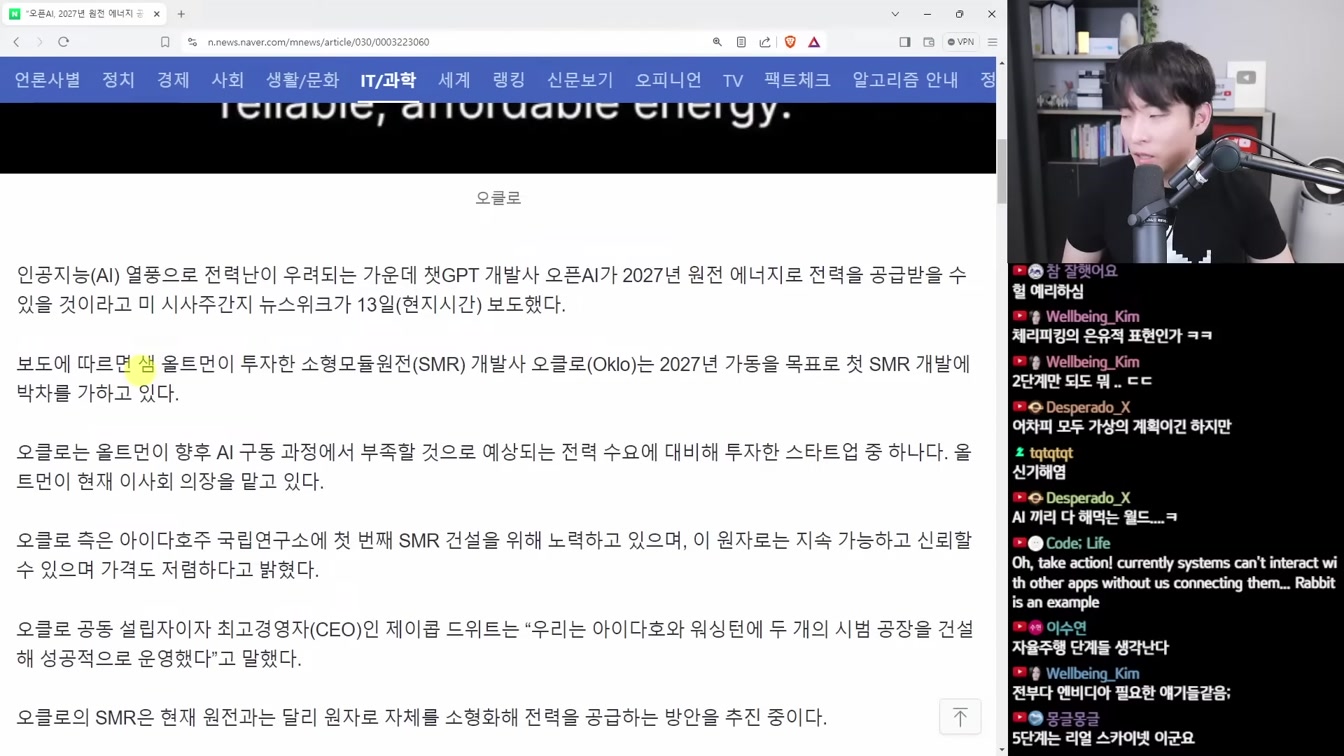Open site settings icon in address bar
The image size is (1344, 756).
pos(193,42)
